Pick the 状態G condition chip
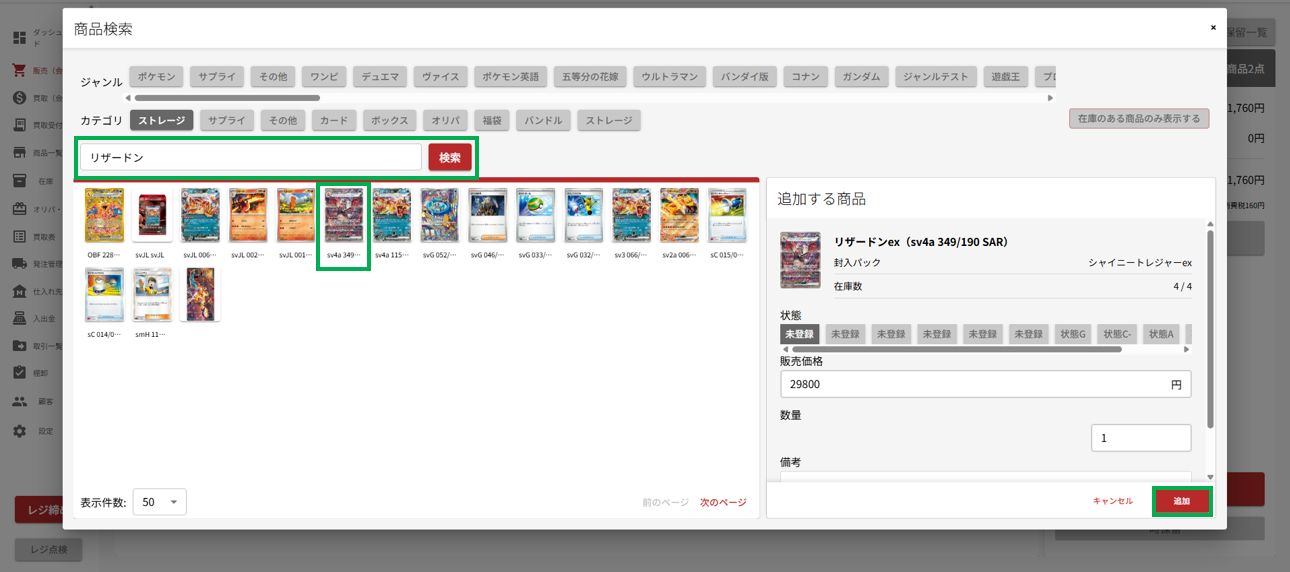 (x=1072, y=334)
